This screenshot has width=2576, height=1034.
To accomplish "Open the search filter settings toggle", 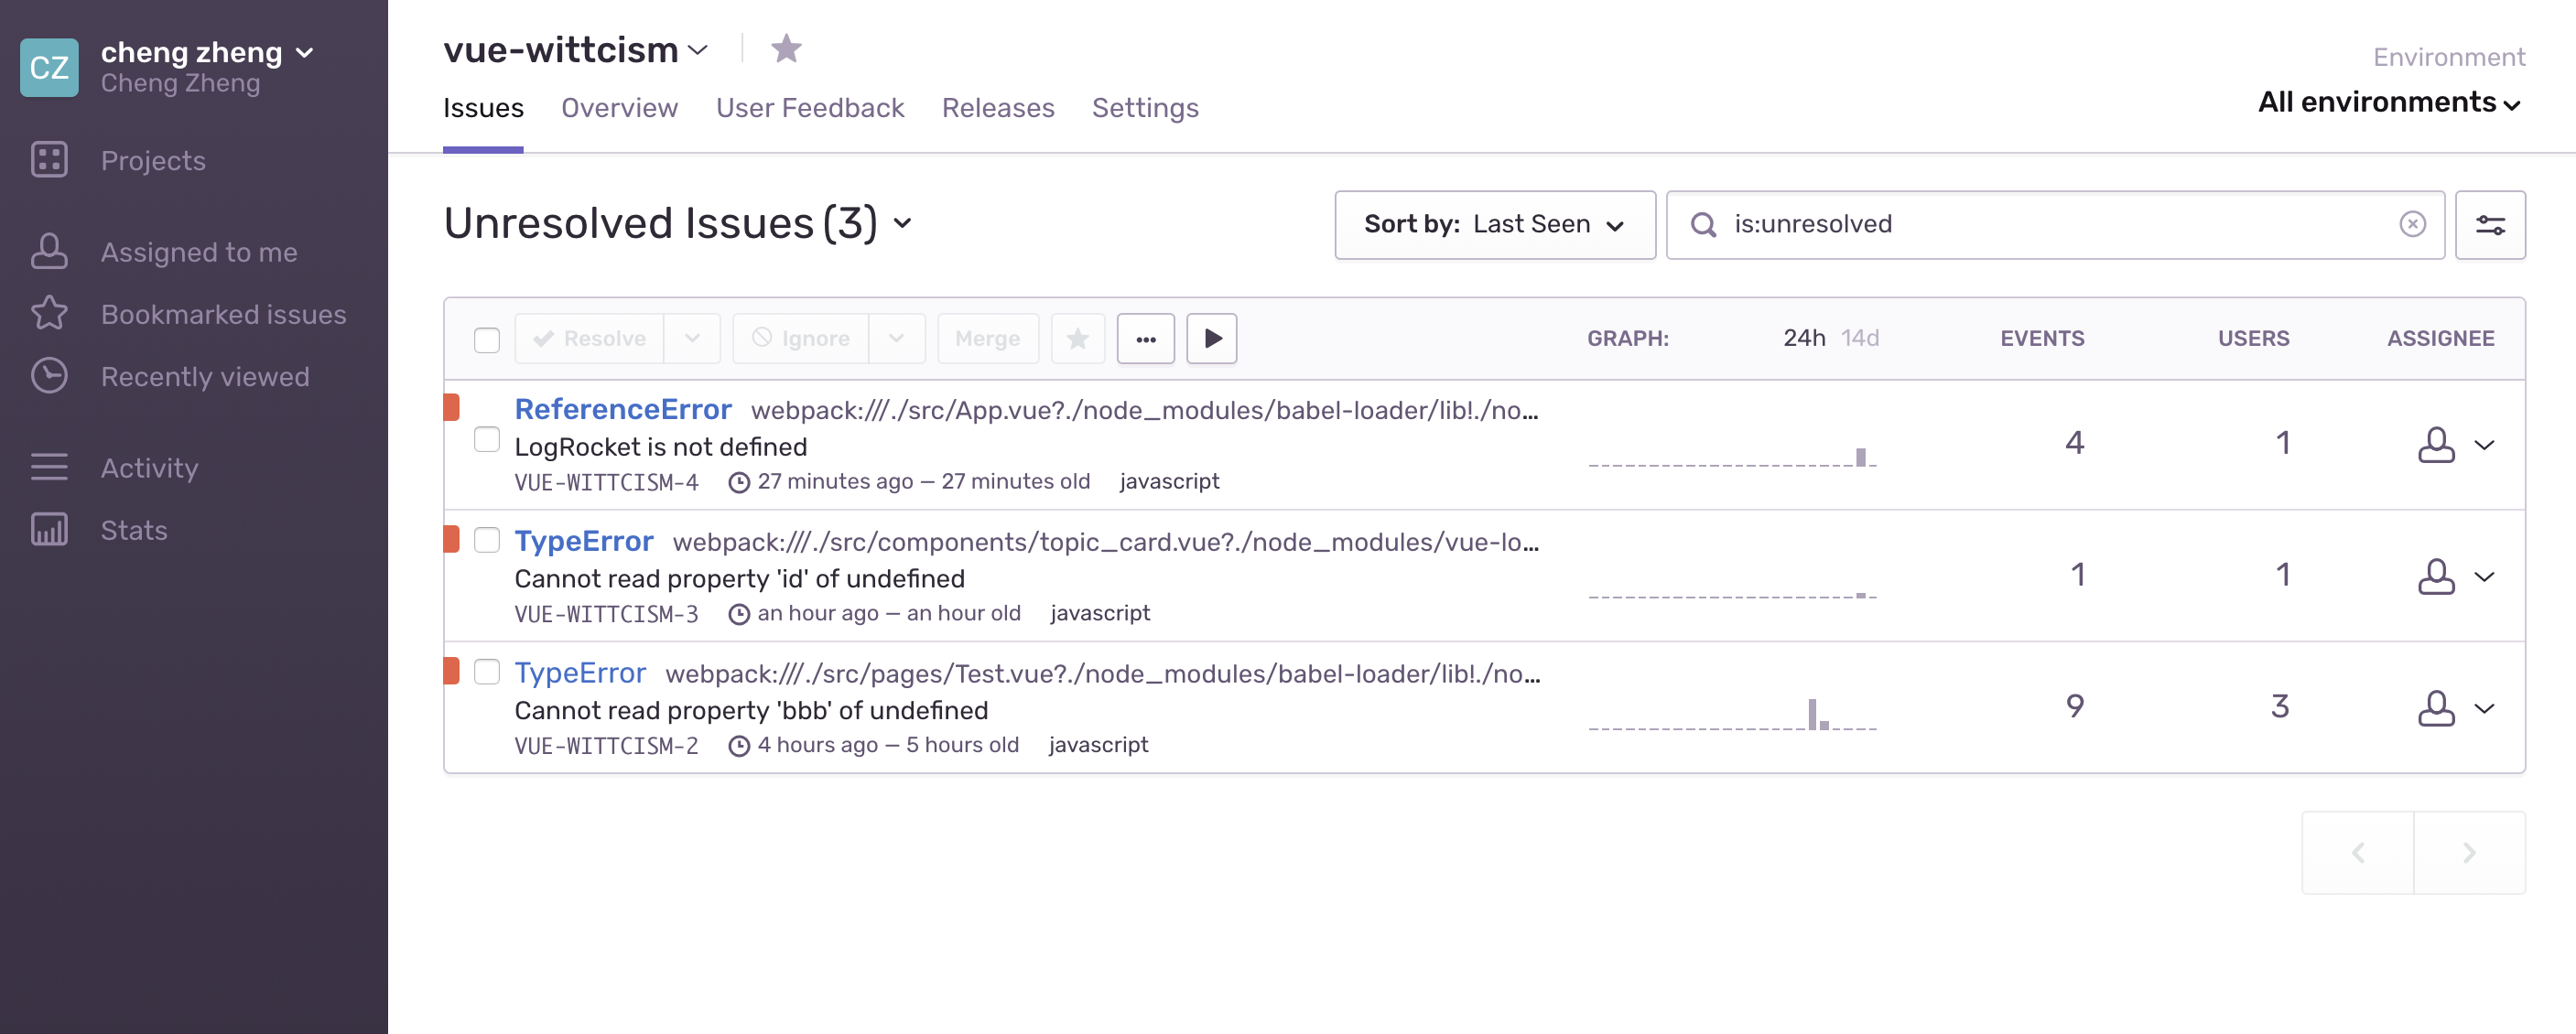I will [x=2489, y=225].
